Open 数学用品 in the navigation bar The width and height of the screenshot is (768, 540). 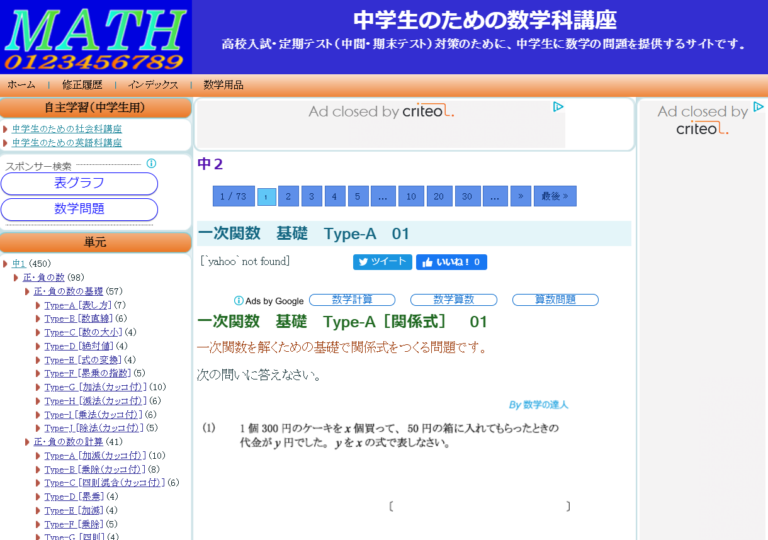(223, 85)
